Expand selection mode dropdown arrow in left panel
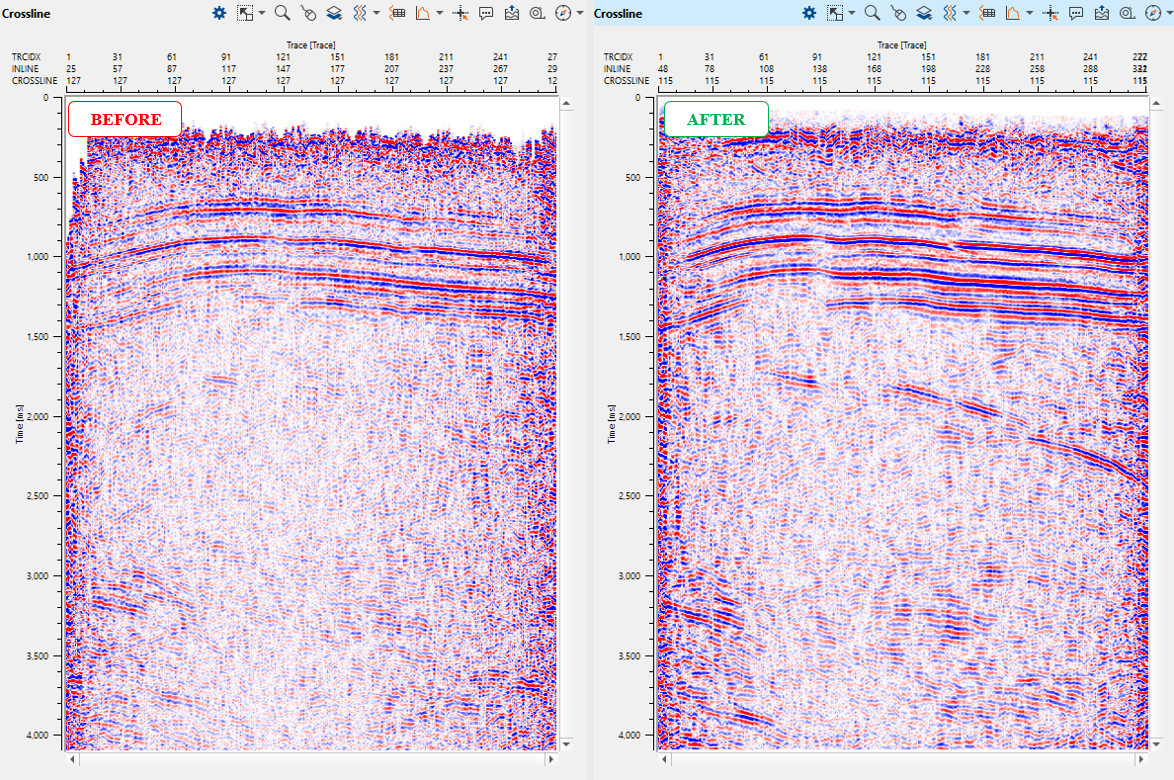 click(x=262, y=14)
